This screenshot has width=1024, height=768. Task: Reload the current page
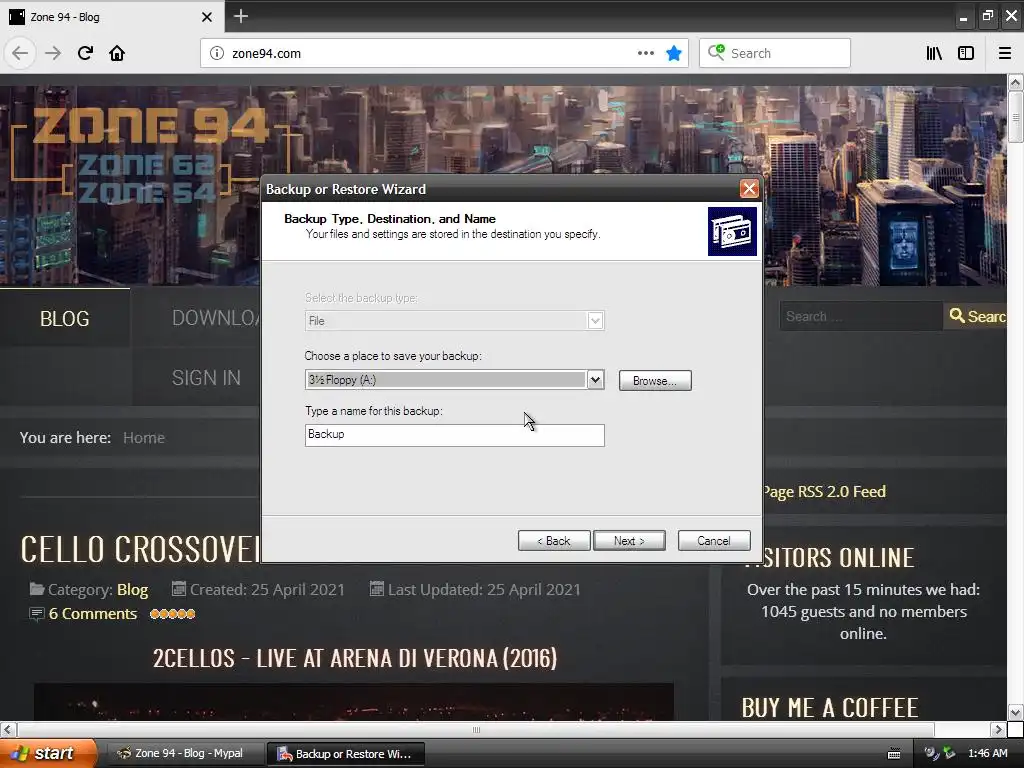[85, 53]
